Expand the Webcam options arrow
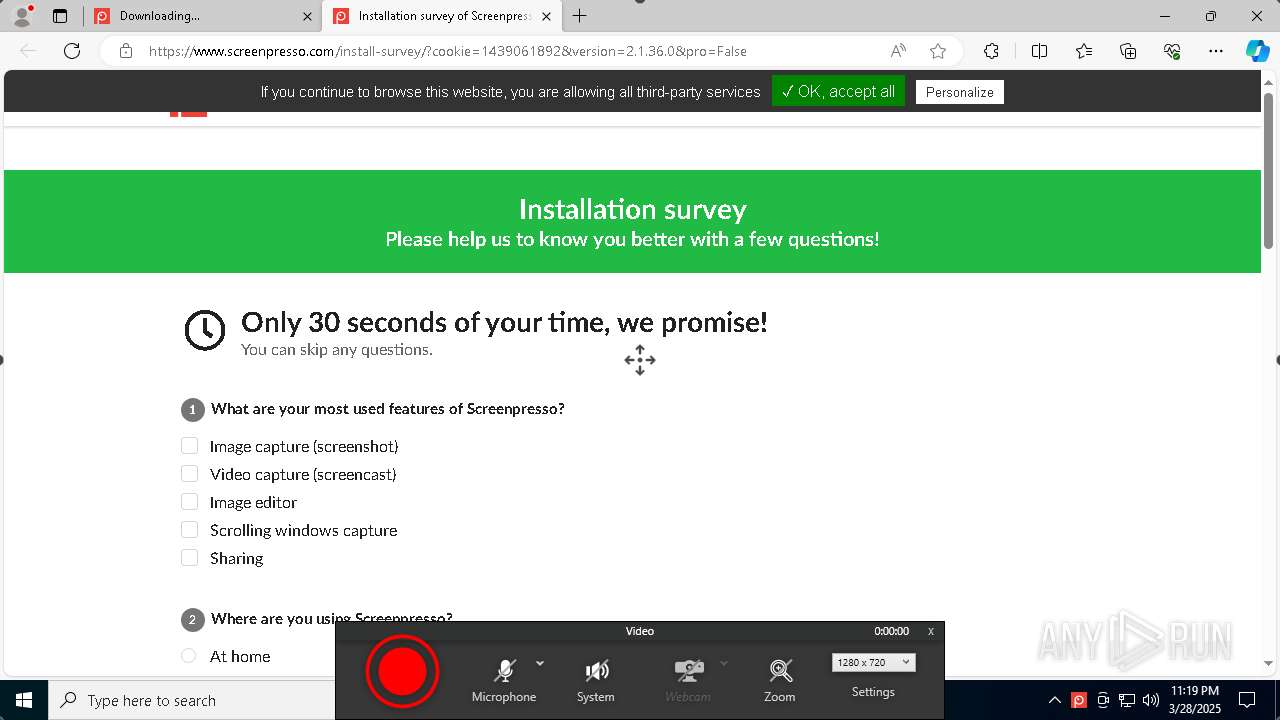 (724, 663)
